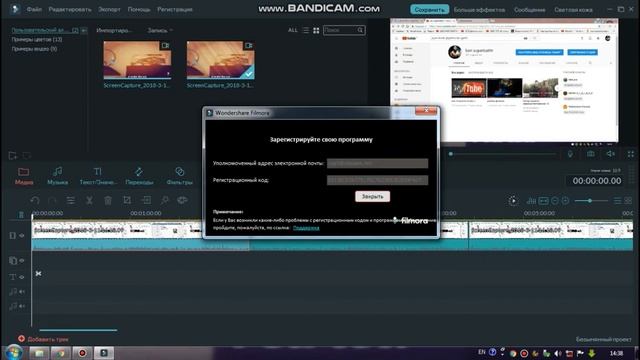Switch media library to list view
This screenshot has height=360, width=640.
click(306, 30)
